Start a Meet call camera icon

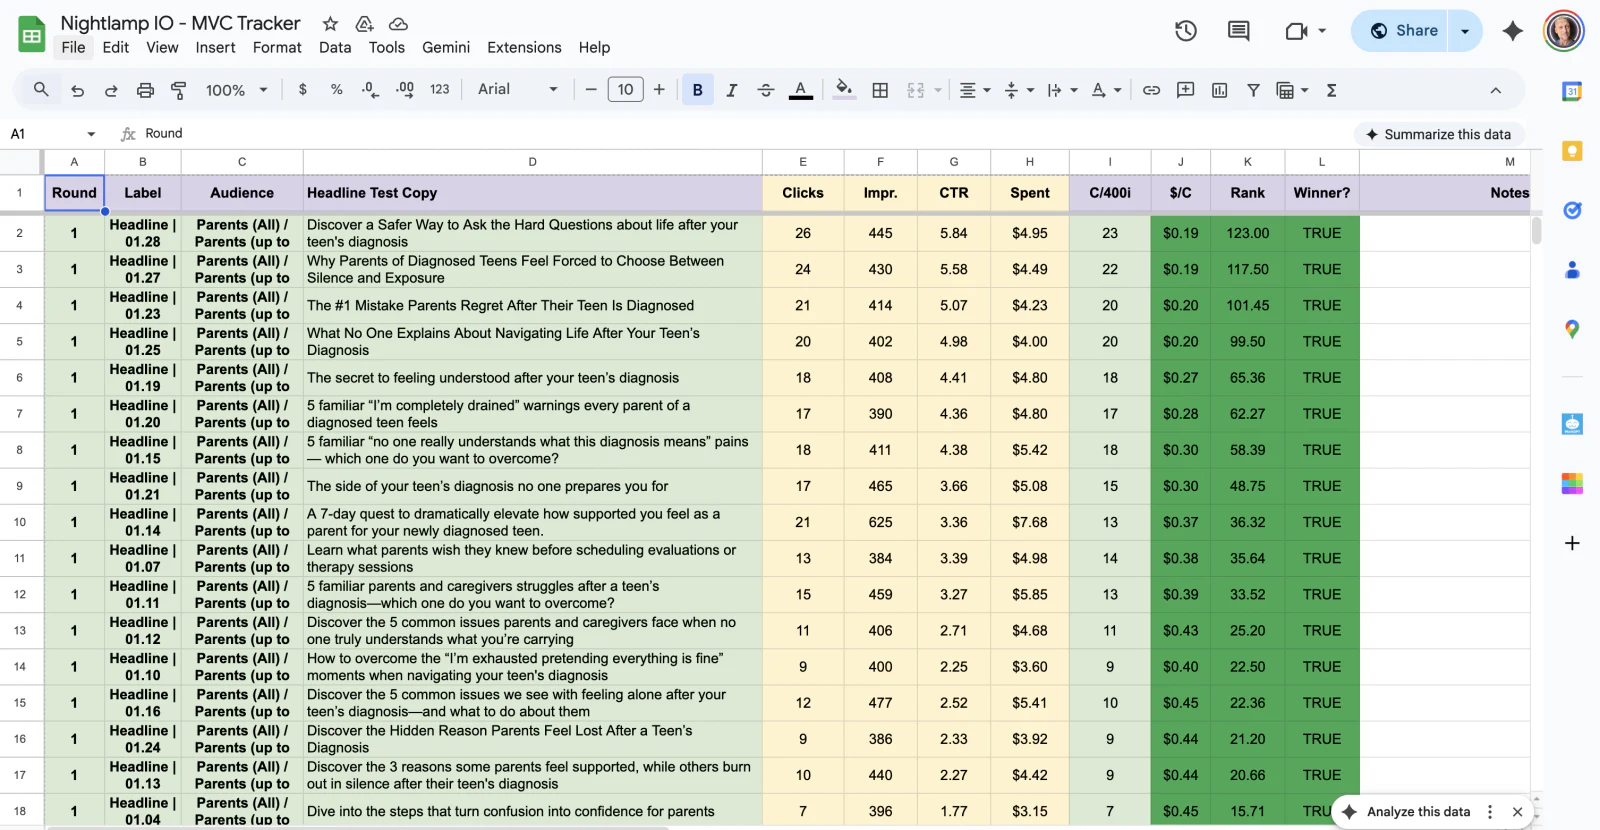click(x=1296, y=31)
